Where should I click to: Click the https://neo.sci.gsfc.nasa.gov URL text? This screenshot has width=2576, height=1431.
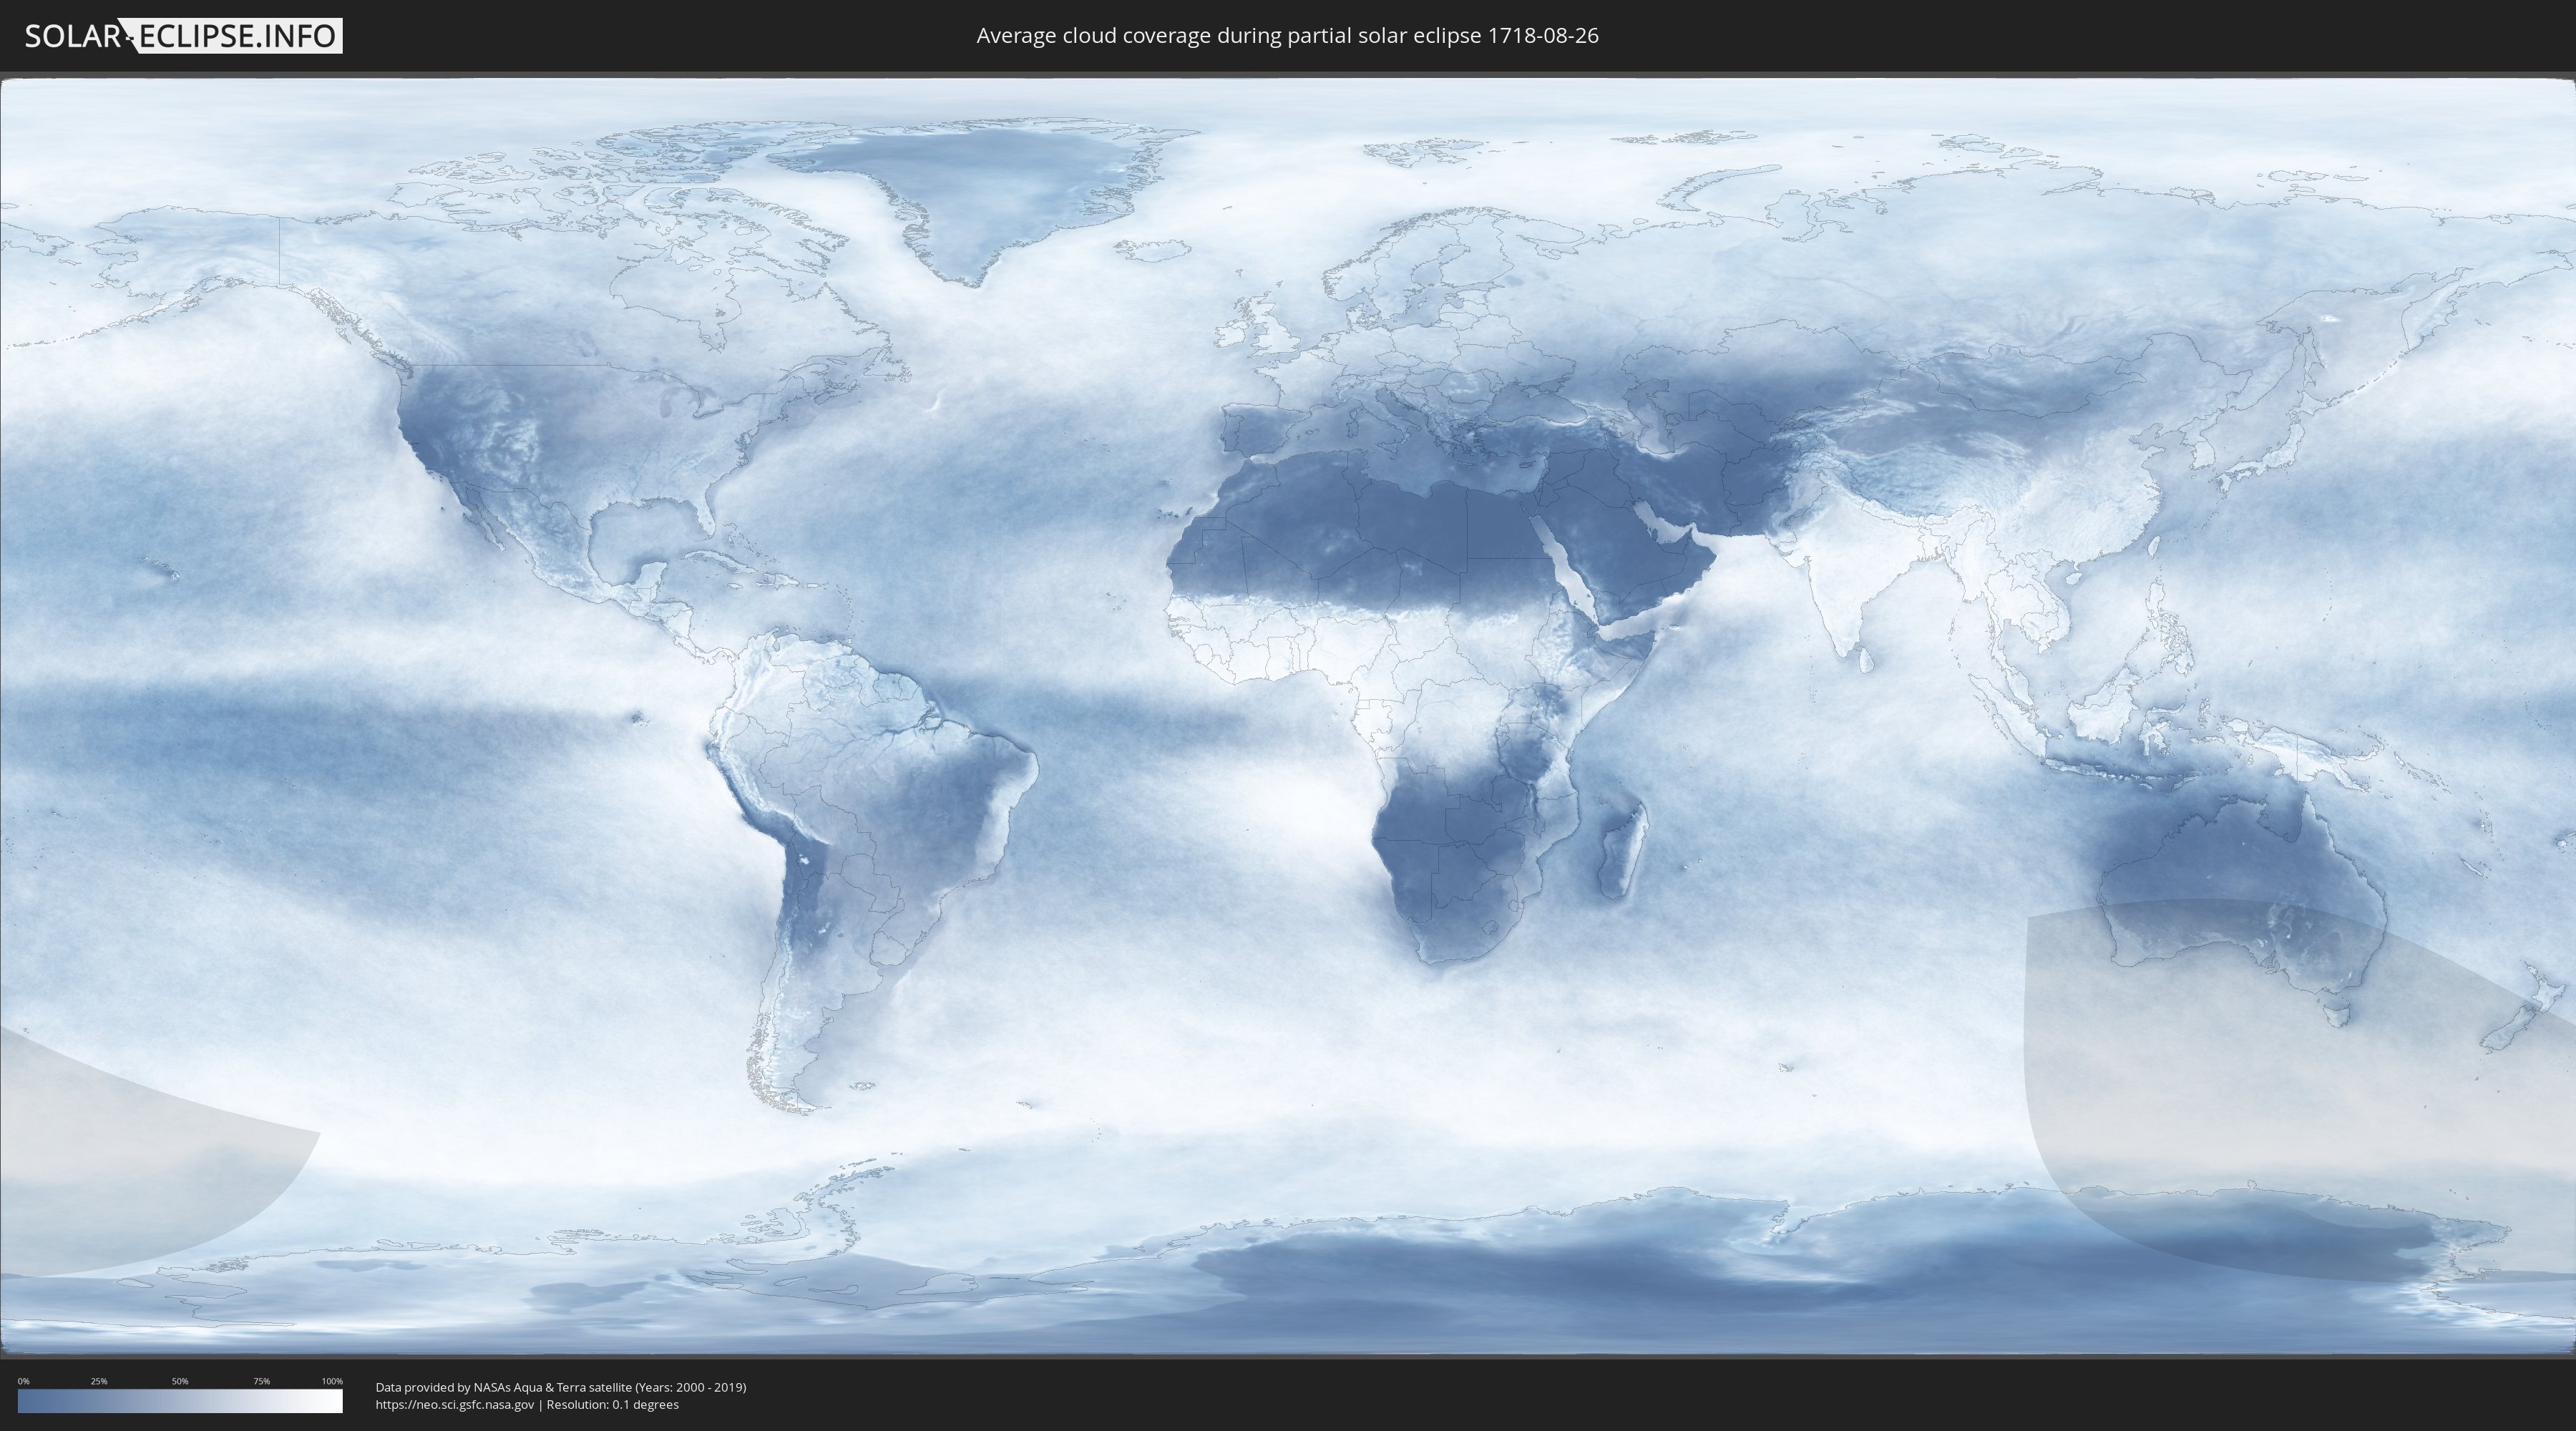pyautogui.click(x=455, y=1405)
